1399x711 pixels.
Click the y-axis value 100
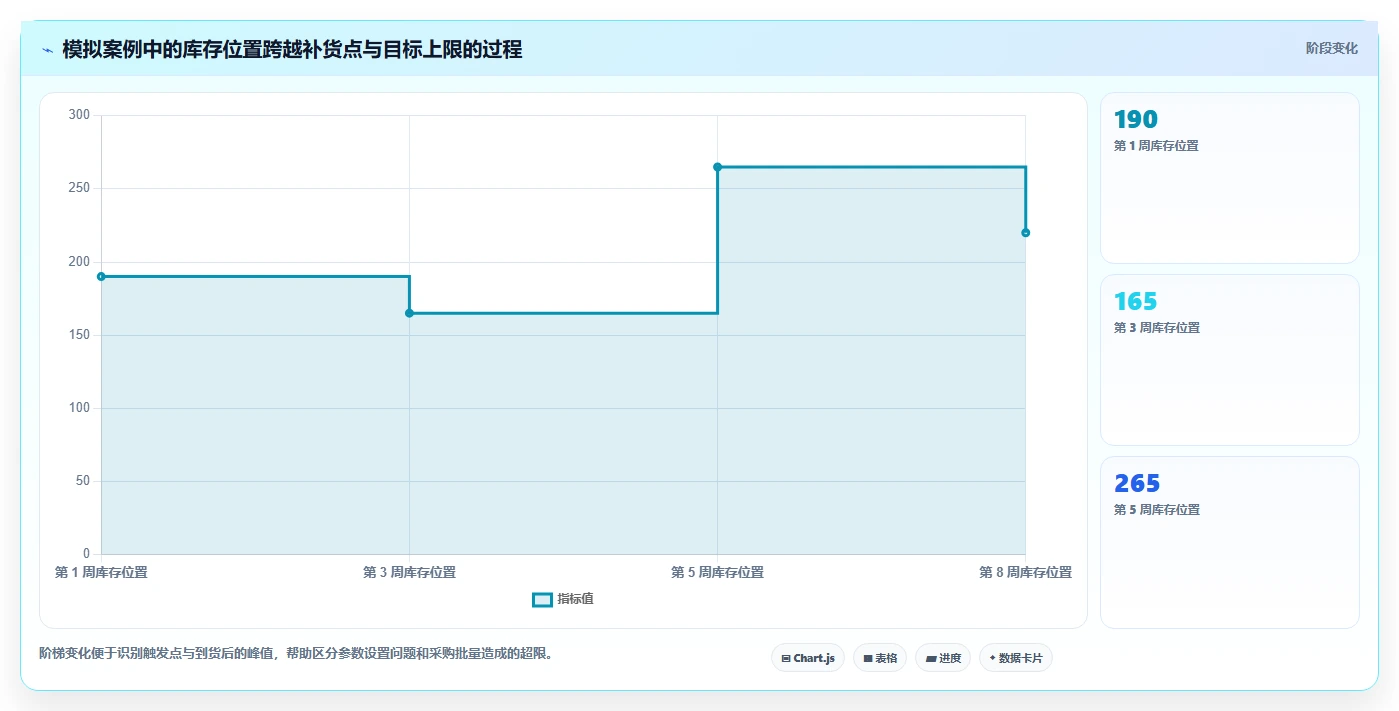(x=79, y=408)
